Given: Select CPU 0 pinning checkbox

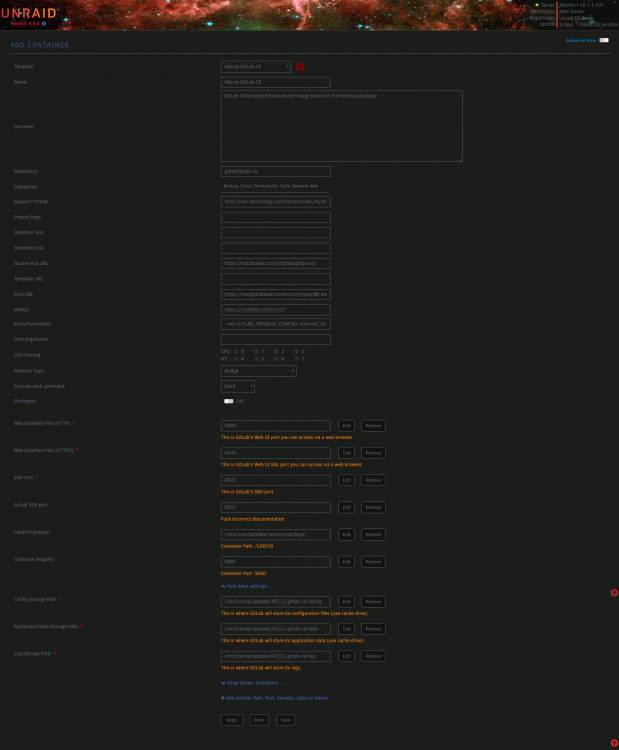Looking at the screenshot, I should [236, 351].
